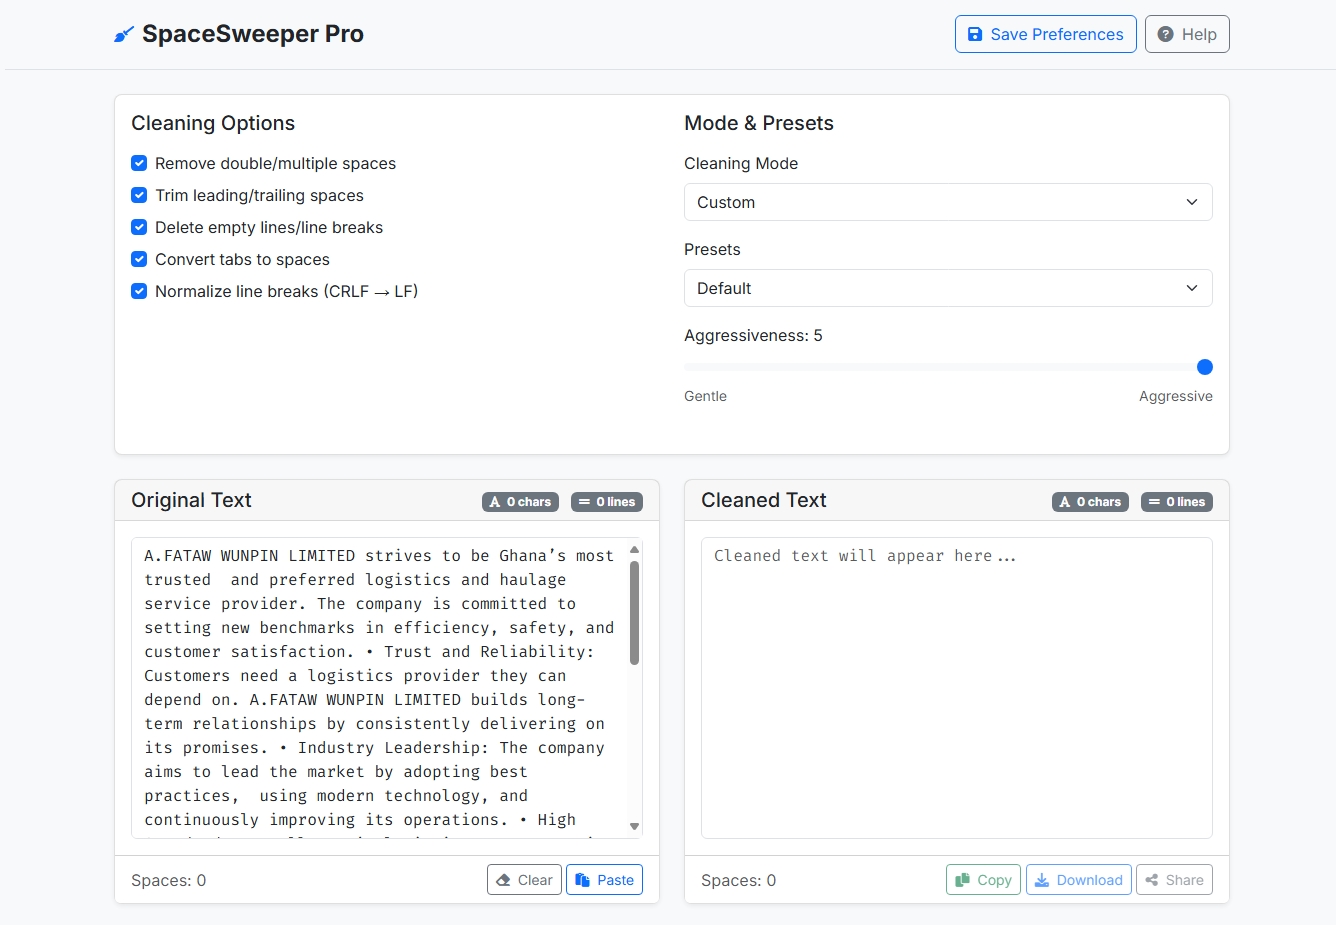Click the Download button
Viewport: 1336px width, 925px height.
point(1079,880)
